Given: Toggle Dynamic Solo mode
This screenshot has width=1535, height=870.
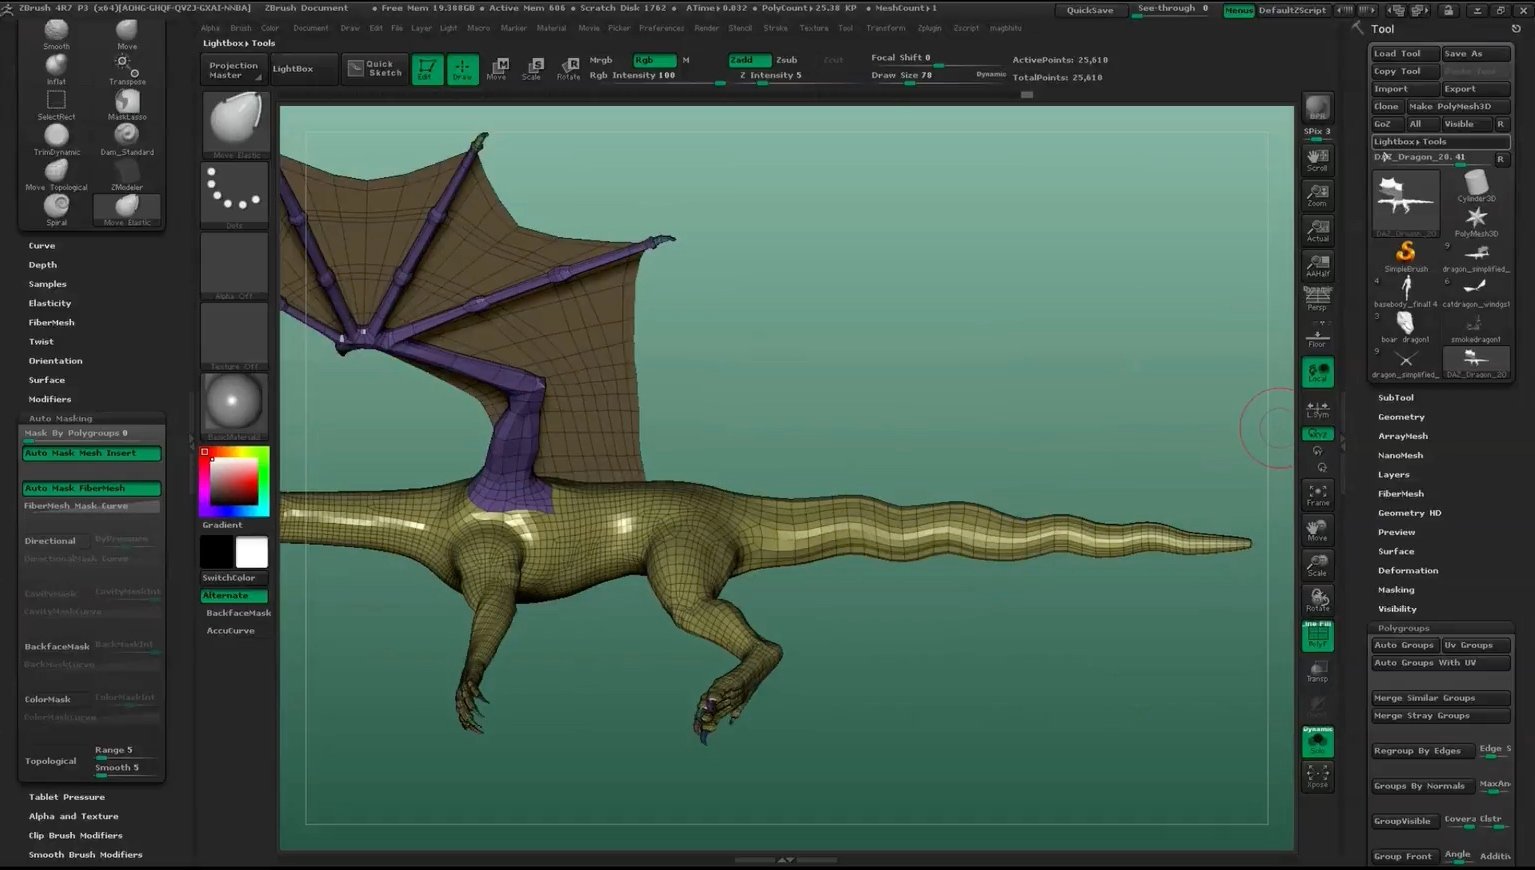Looking at the screenshot, I should click(x=1318, y=741).
